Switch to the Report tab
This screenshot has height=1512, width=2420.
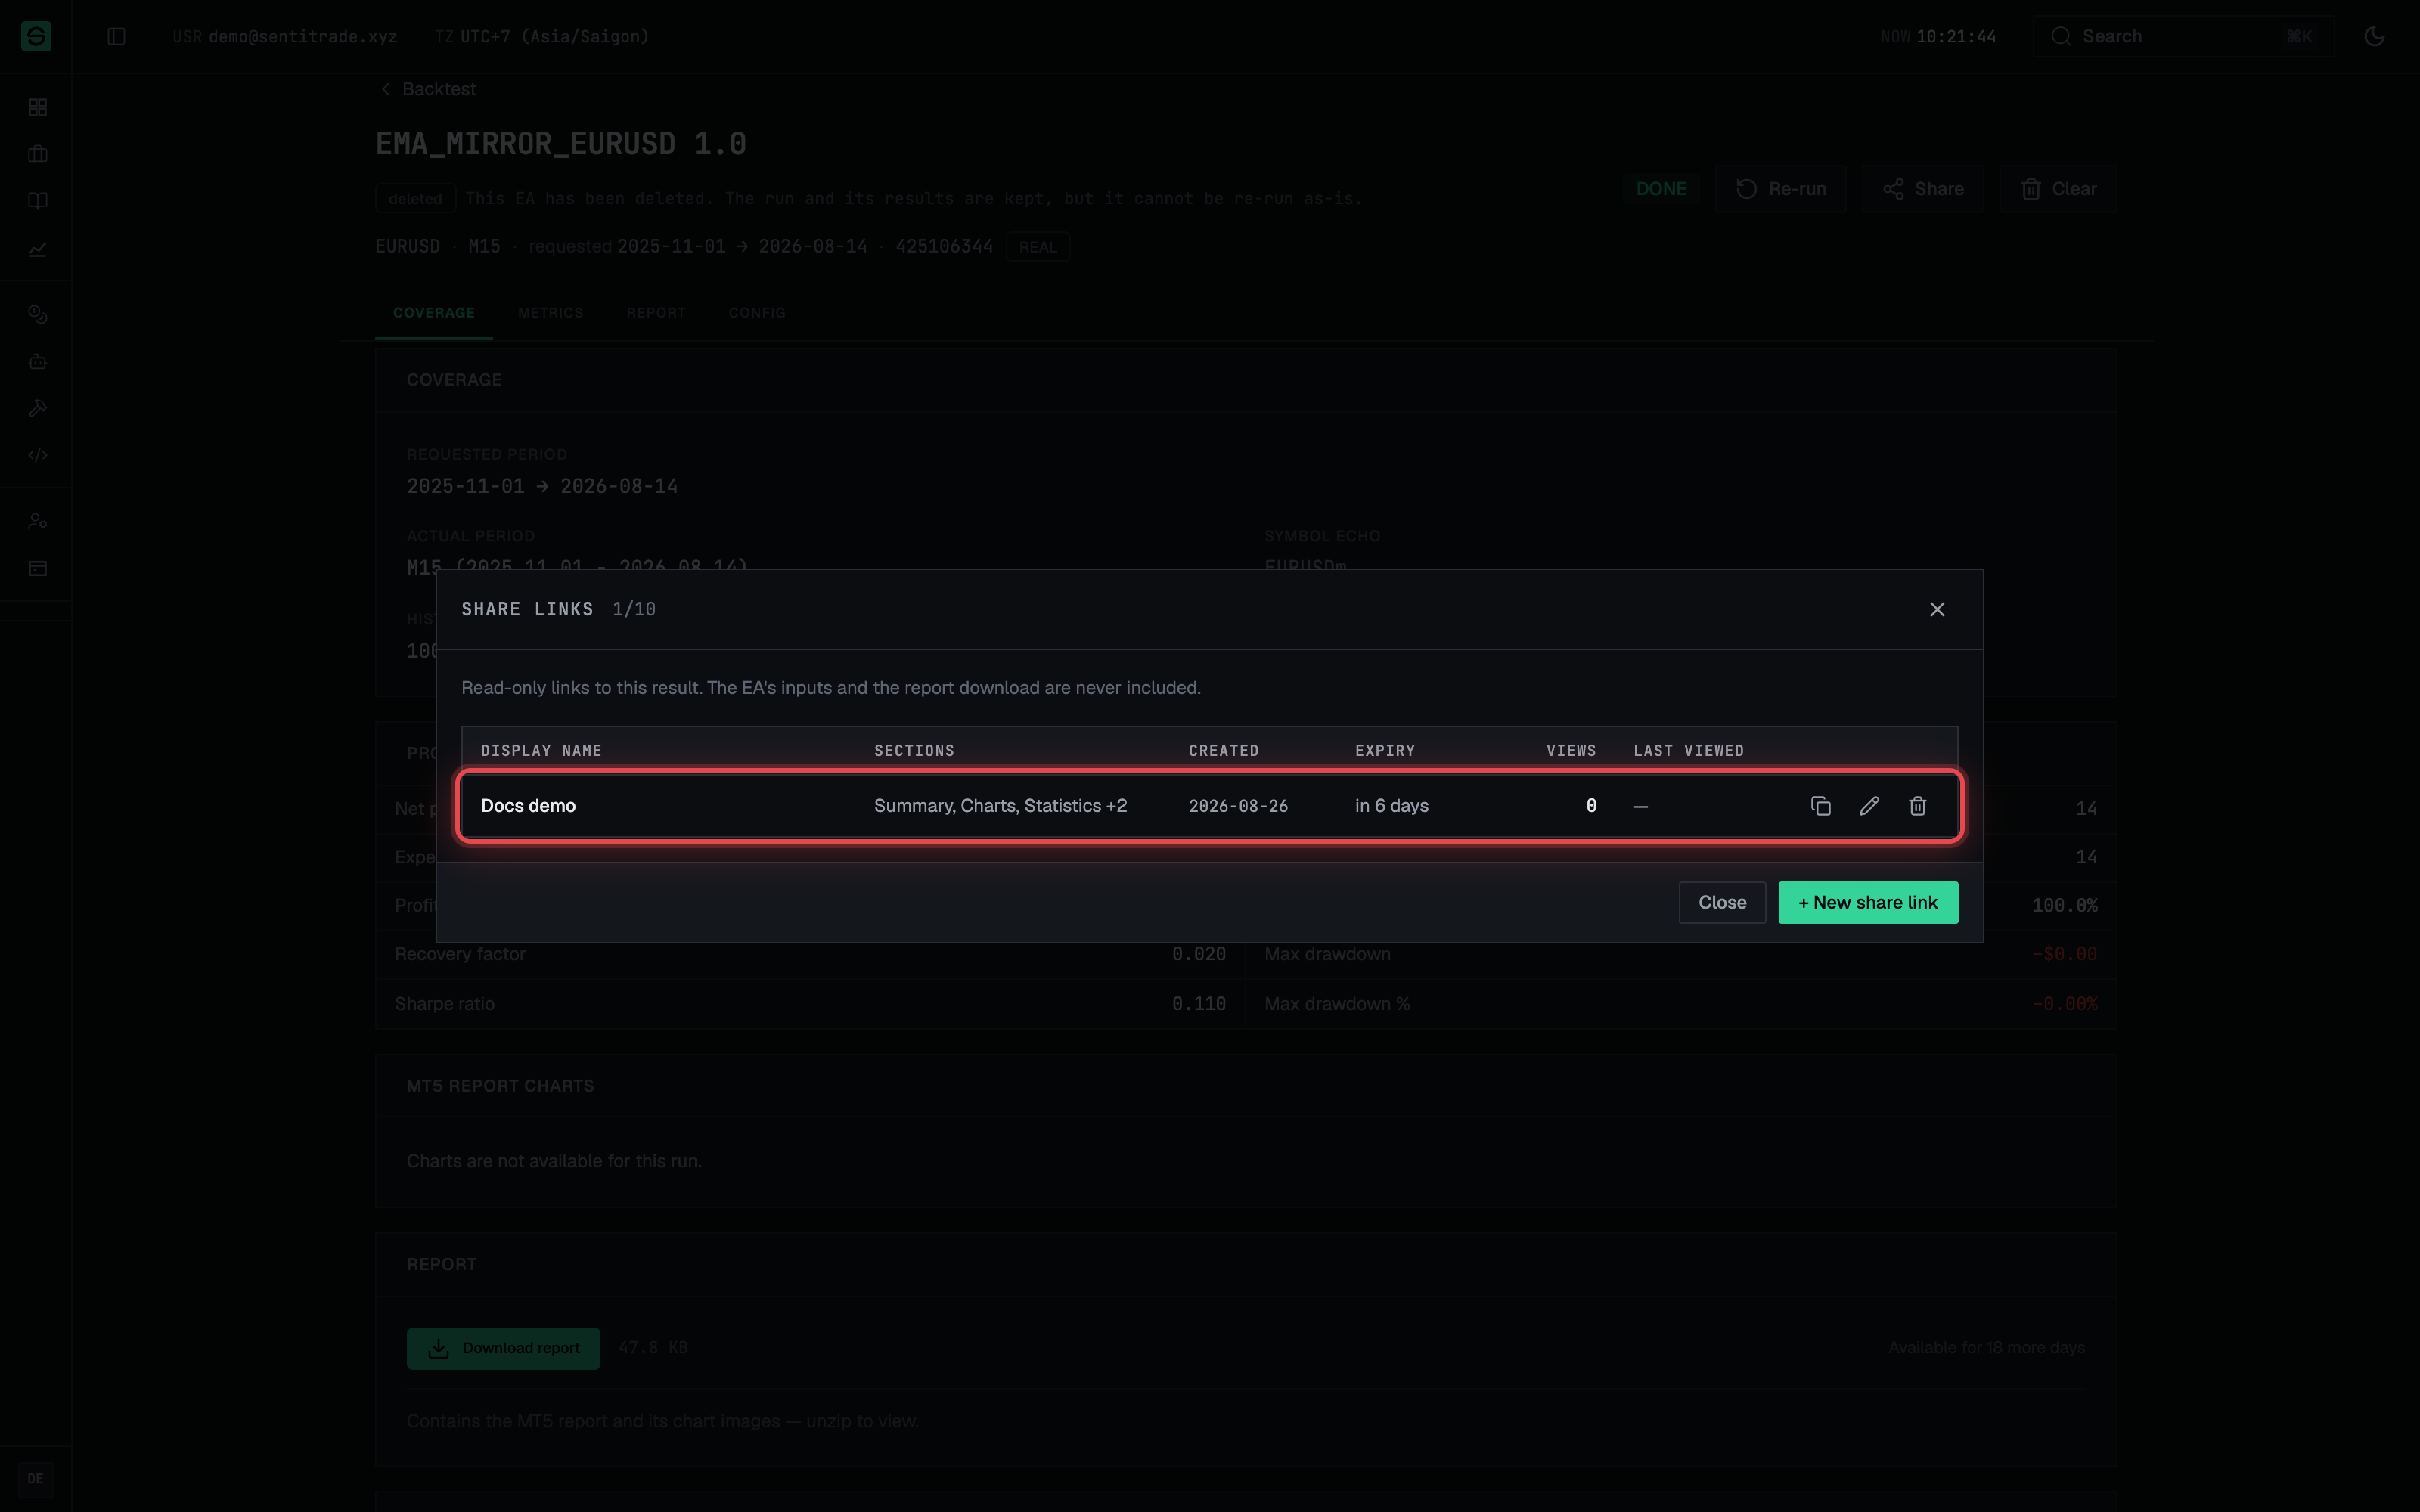656,313
